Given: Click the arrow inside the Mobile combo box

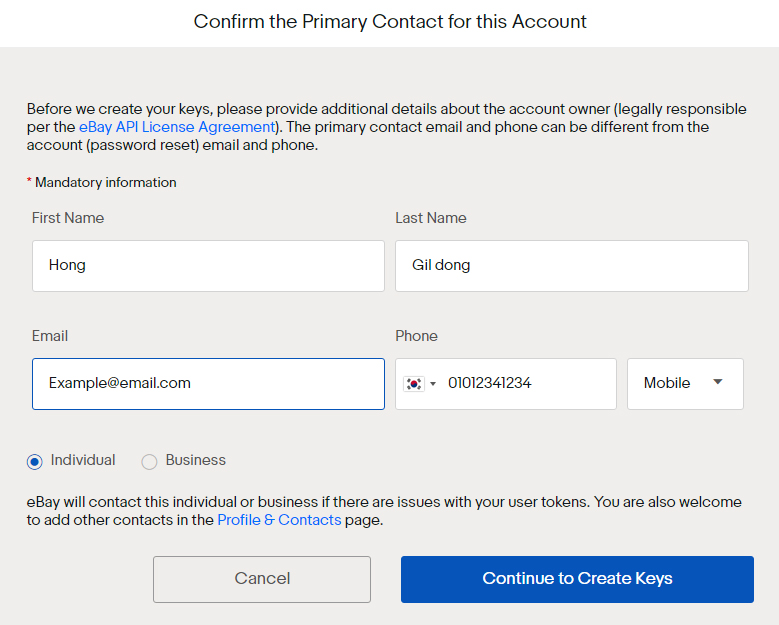Looking at the screenshot, I should (717, 382).
